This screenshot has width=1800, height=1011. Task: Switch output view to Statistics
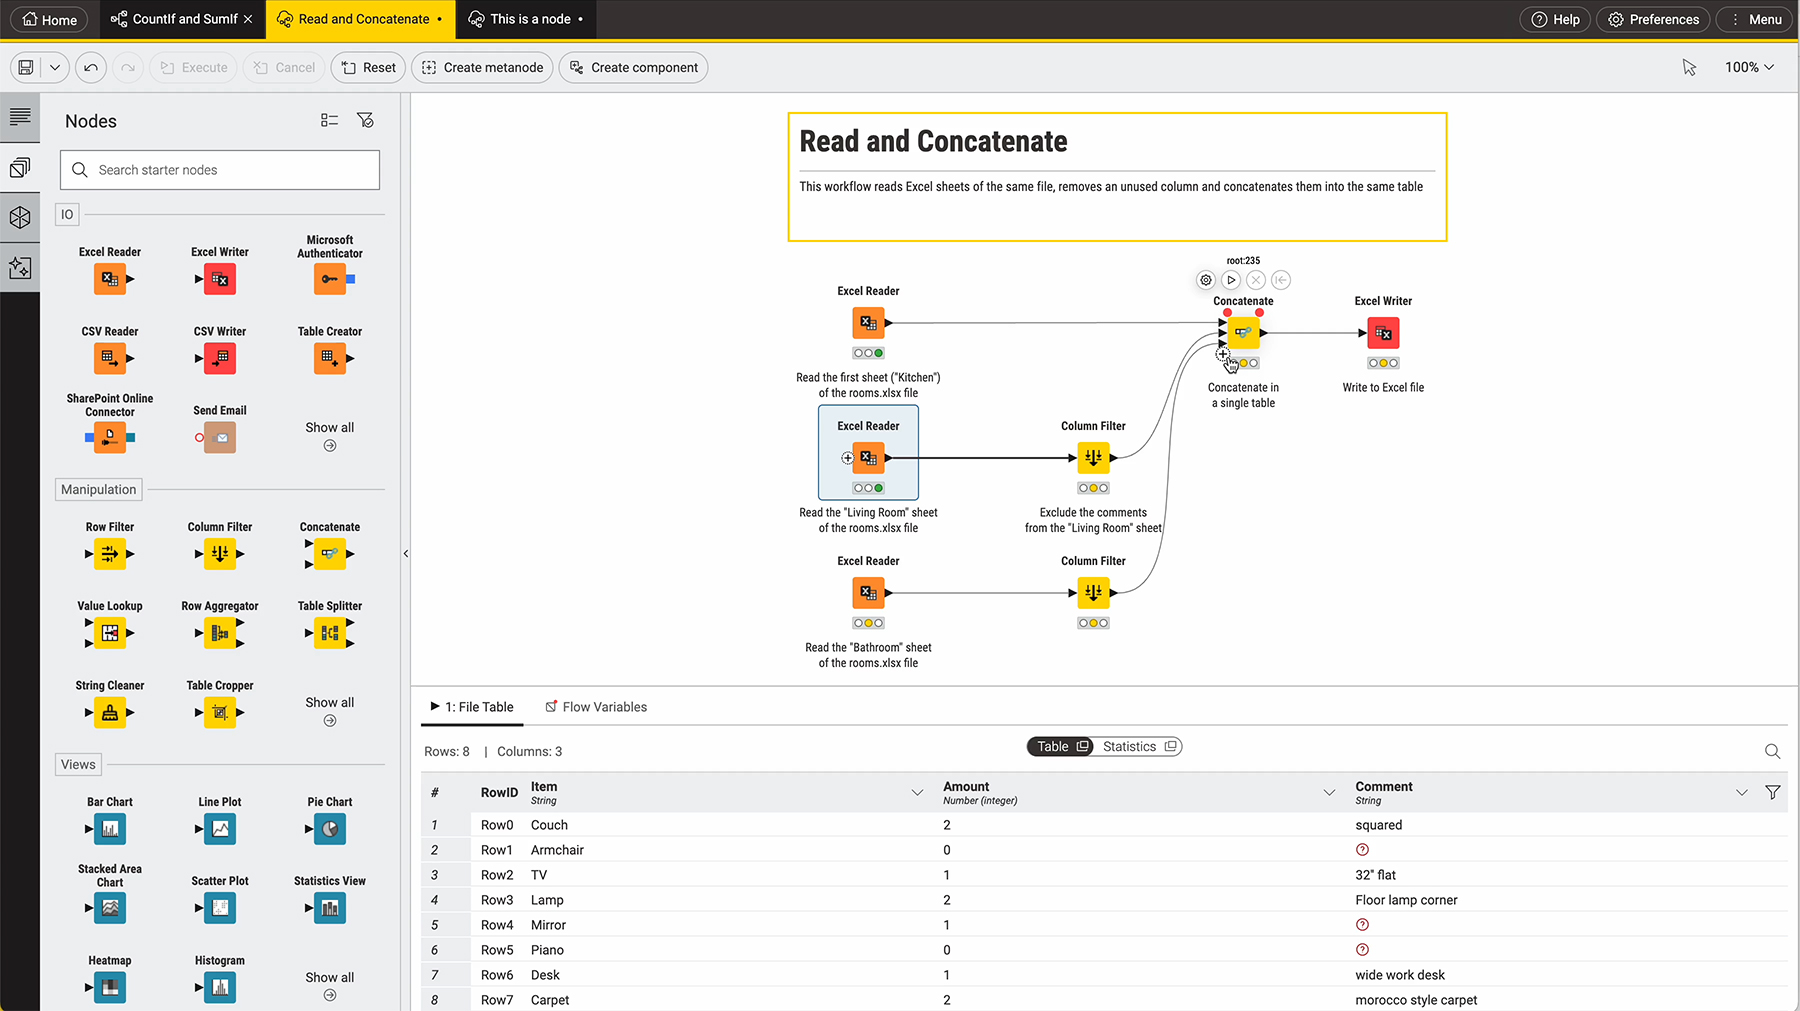tap(1138, 747)
